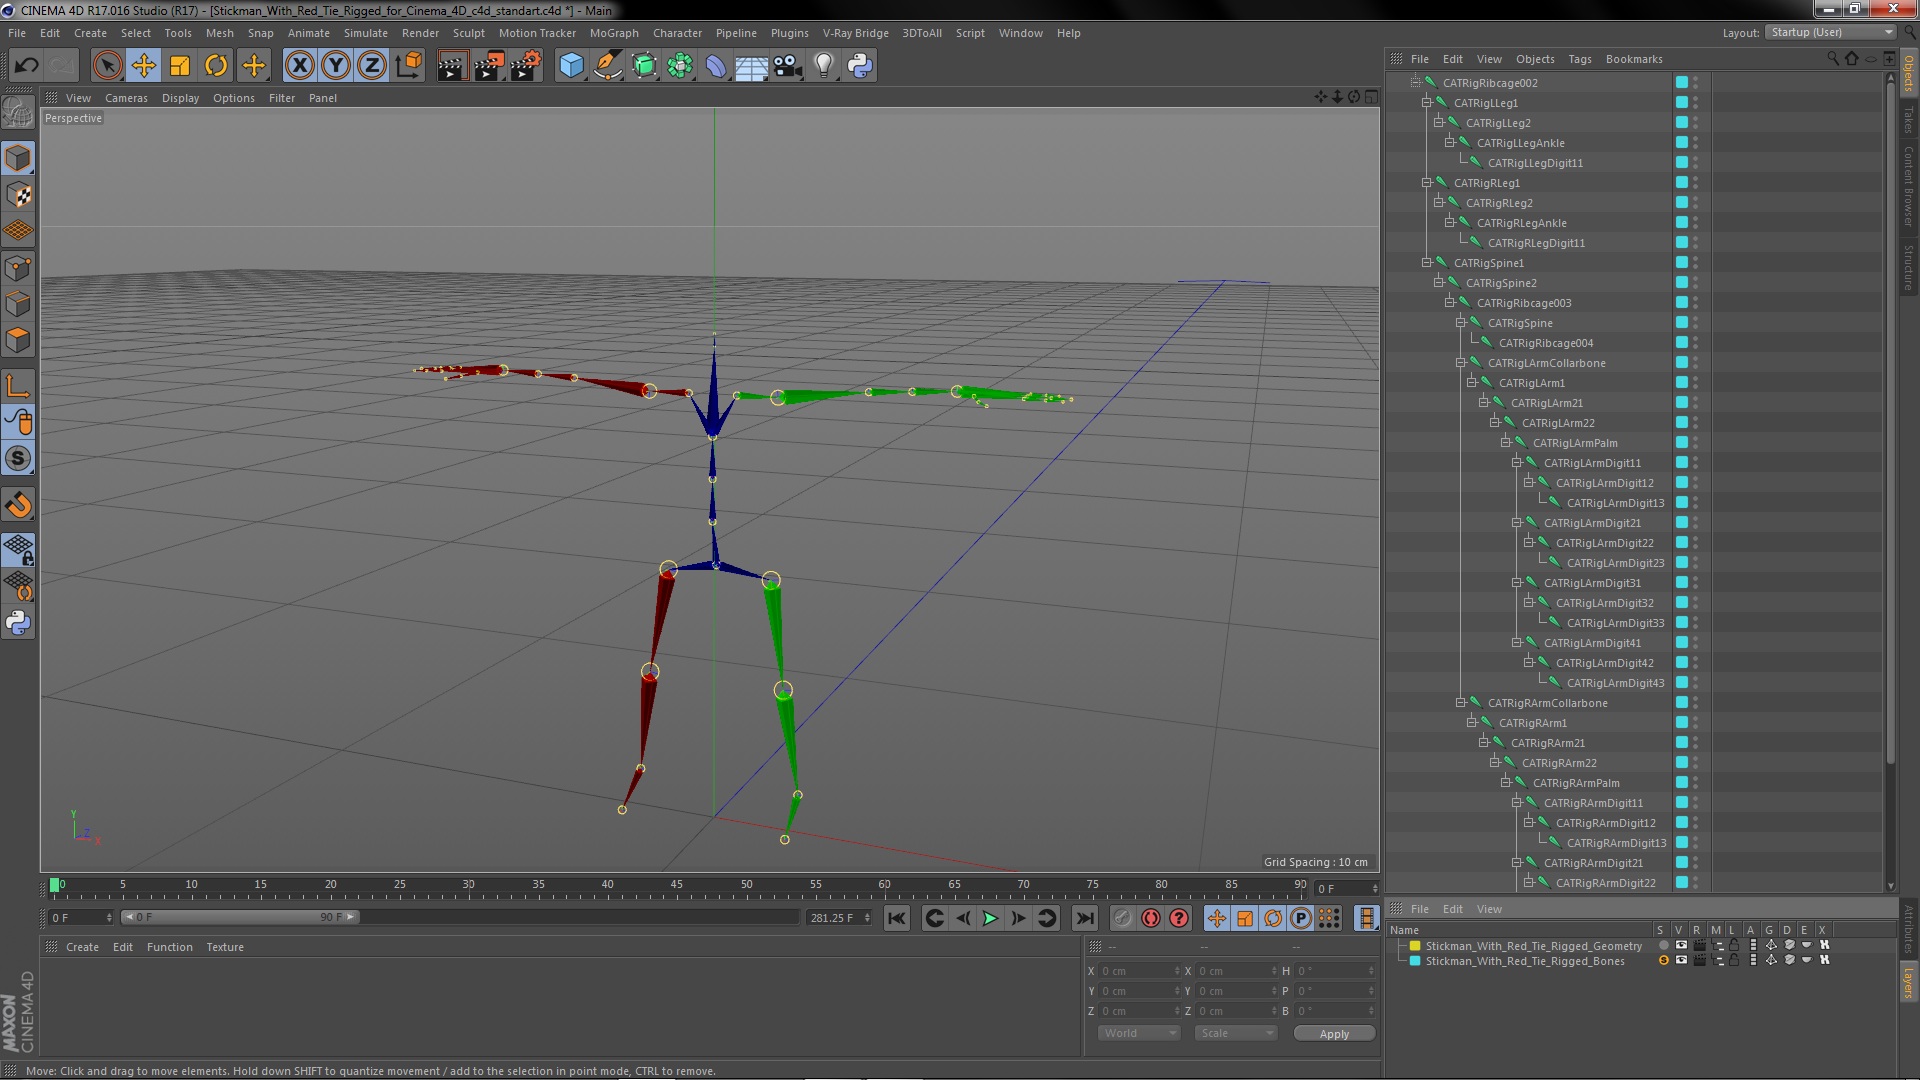Open the Layout Startup dropdown
Screen dimensions: 1920x1080
[1831, 32]
